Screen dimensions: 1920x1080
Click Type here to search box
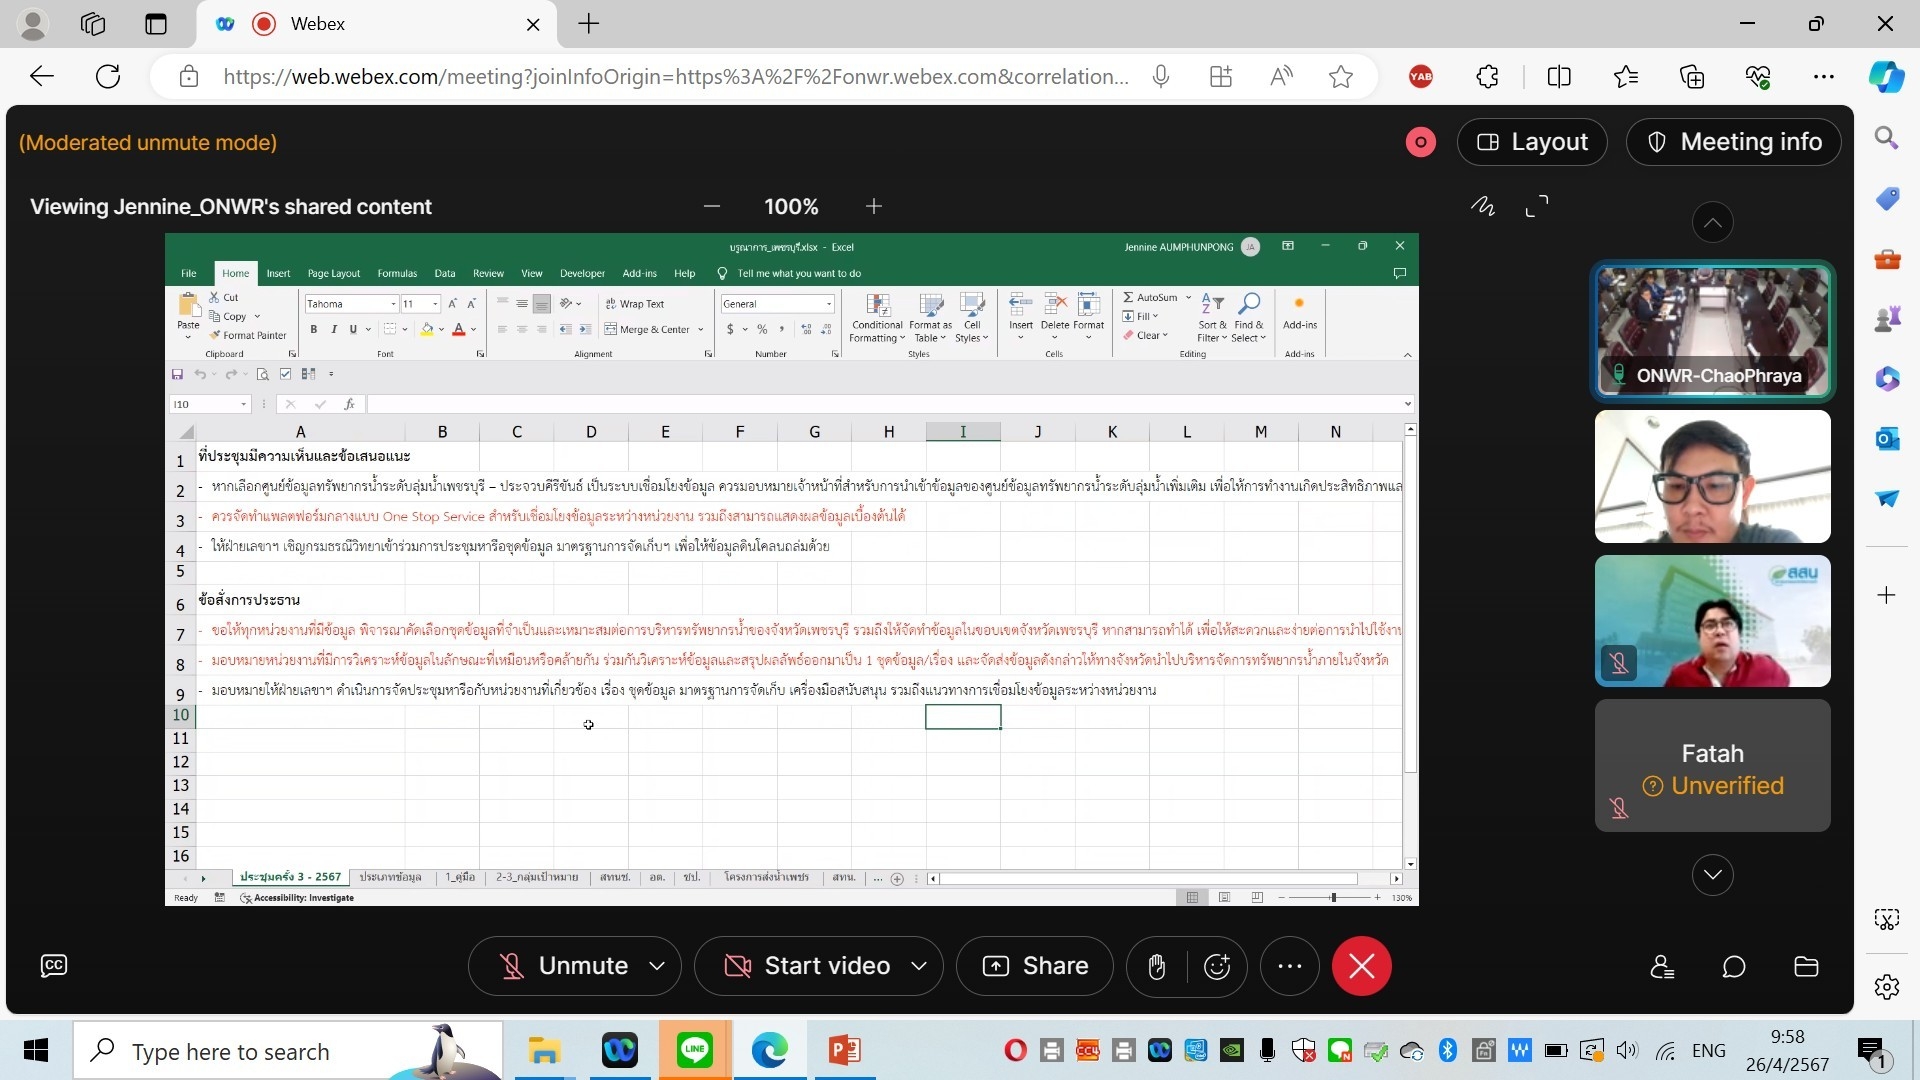pos(288,1051)
